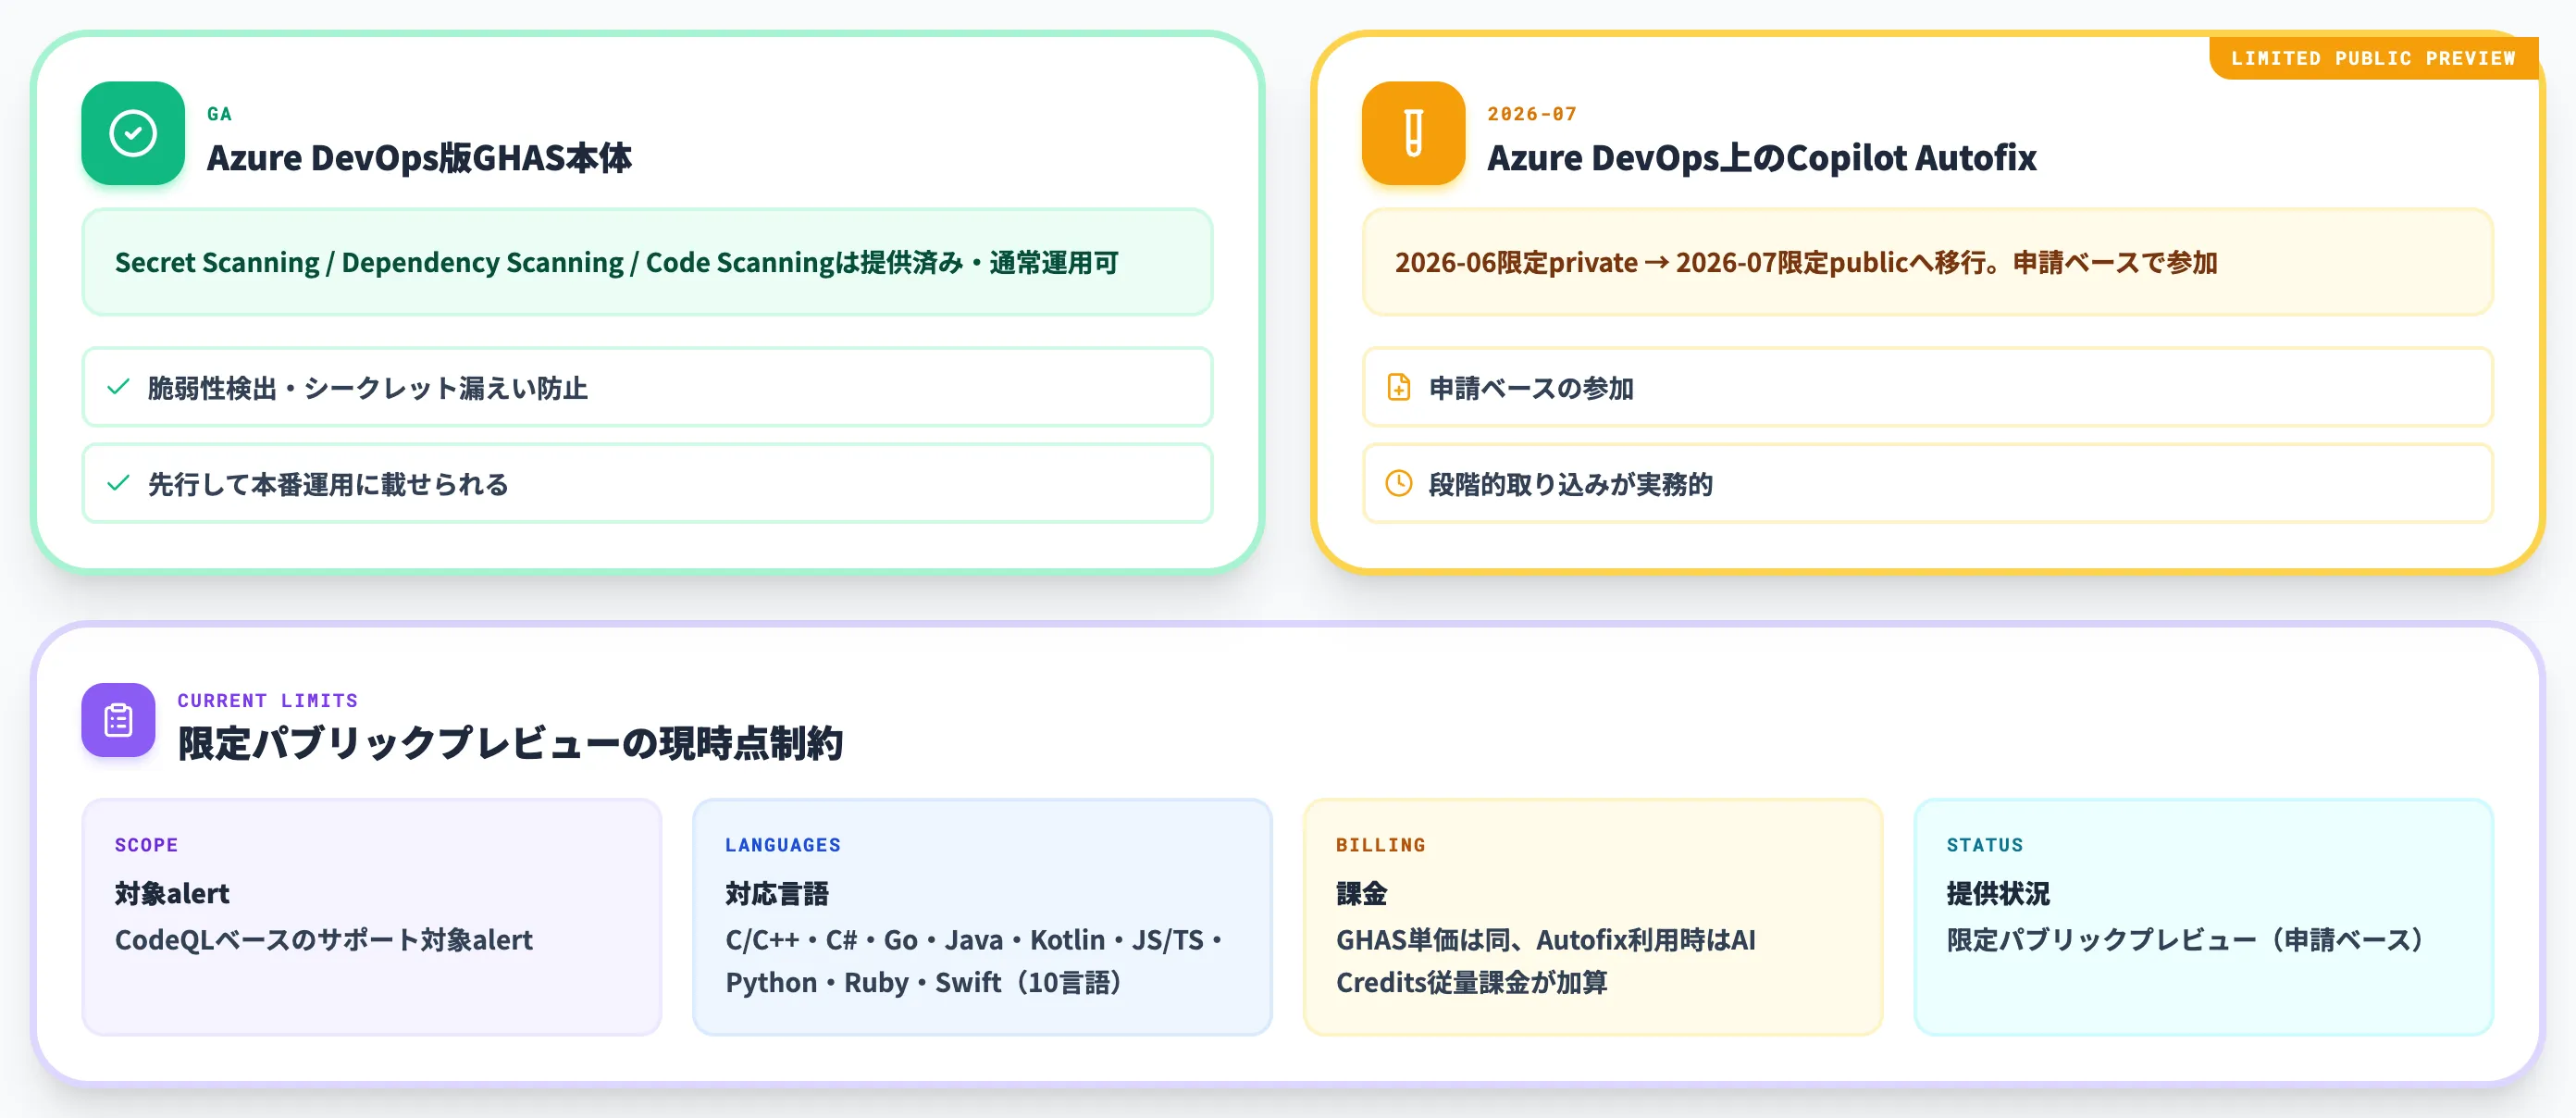Viewport: 2576px width, 1118px height.
Task: Click the checkmark beside 脆弱性検出・シークレット漏えい防止
Action: click(118, 387)
